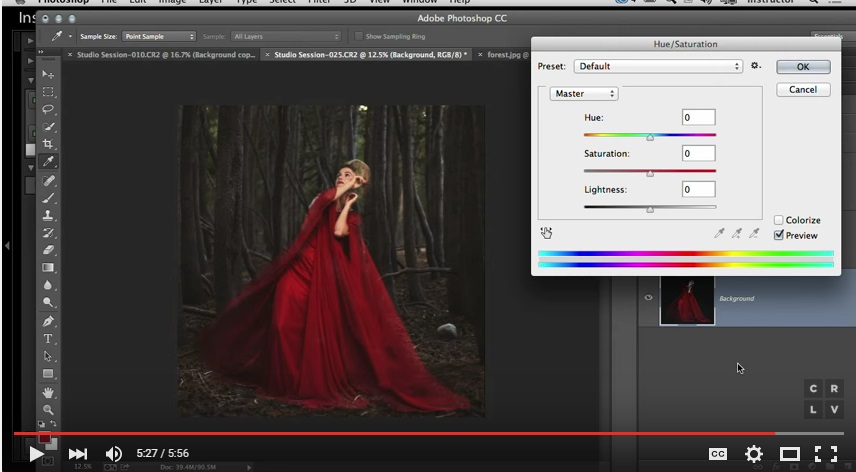The height and width of the screenshot is (472, 856).
Task: Select the Rectangle shape tool
Action: click(x=48, y=374)
